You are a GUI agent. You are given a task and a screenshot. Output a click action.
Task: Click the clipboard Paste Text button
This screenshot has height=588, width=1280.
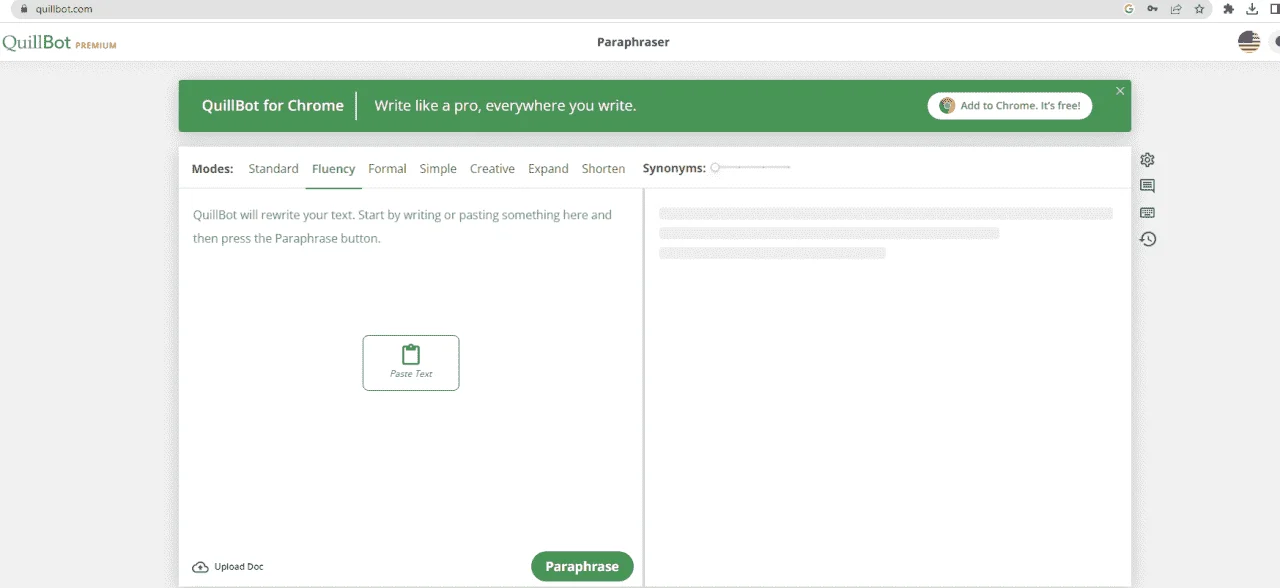coord(411,363)
